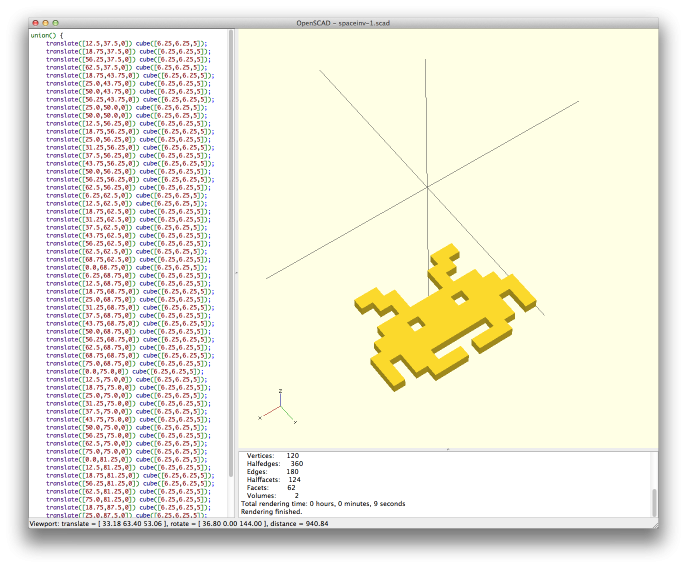Click the console output scrollbar thumb
Image resolution: width=687 pixels, height=568 pixels.
pos(655,502)
